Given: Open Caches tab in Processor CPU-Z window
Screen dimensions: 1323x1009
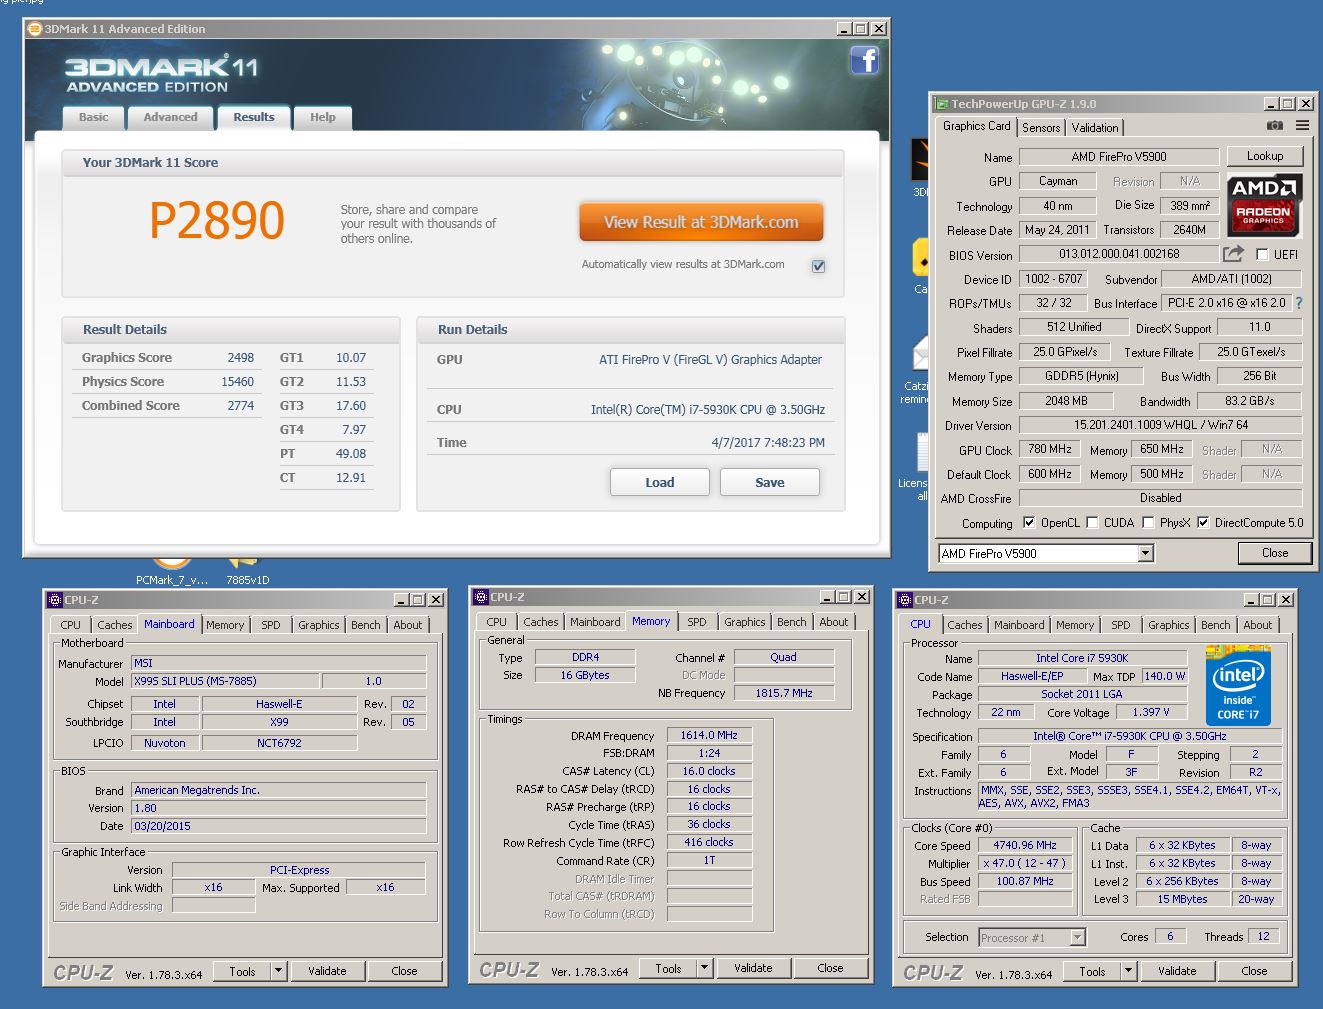Looking at the screenshot, I should (965, 625).
